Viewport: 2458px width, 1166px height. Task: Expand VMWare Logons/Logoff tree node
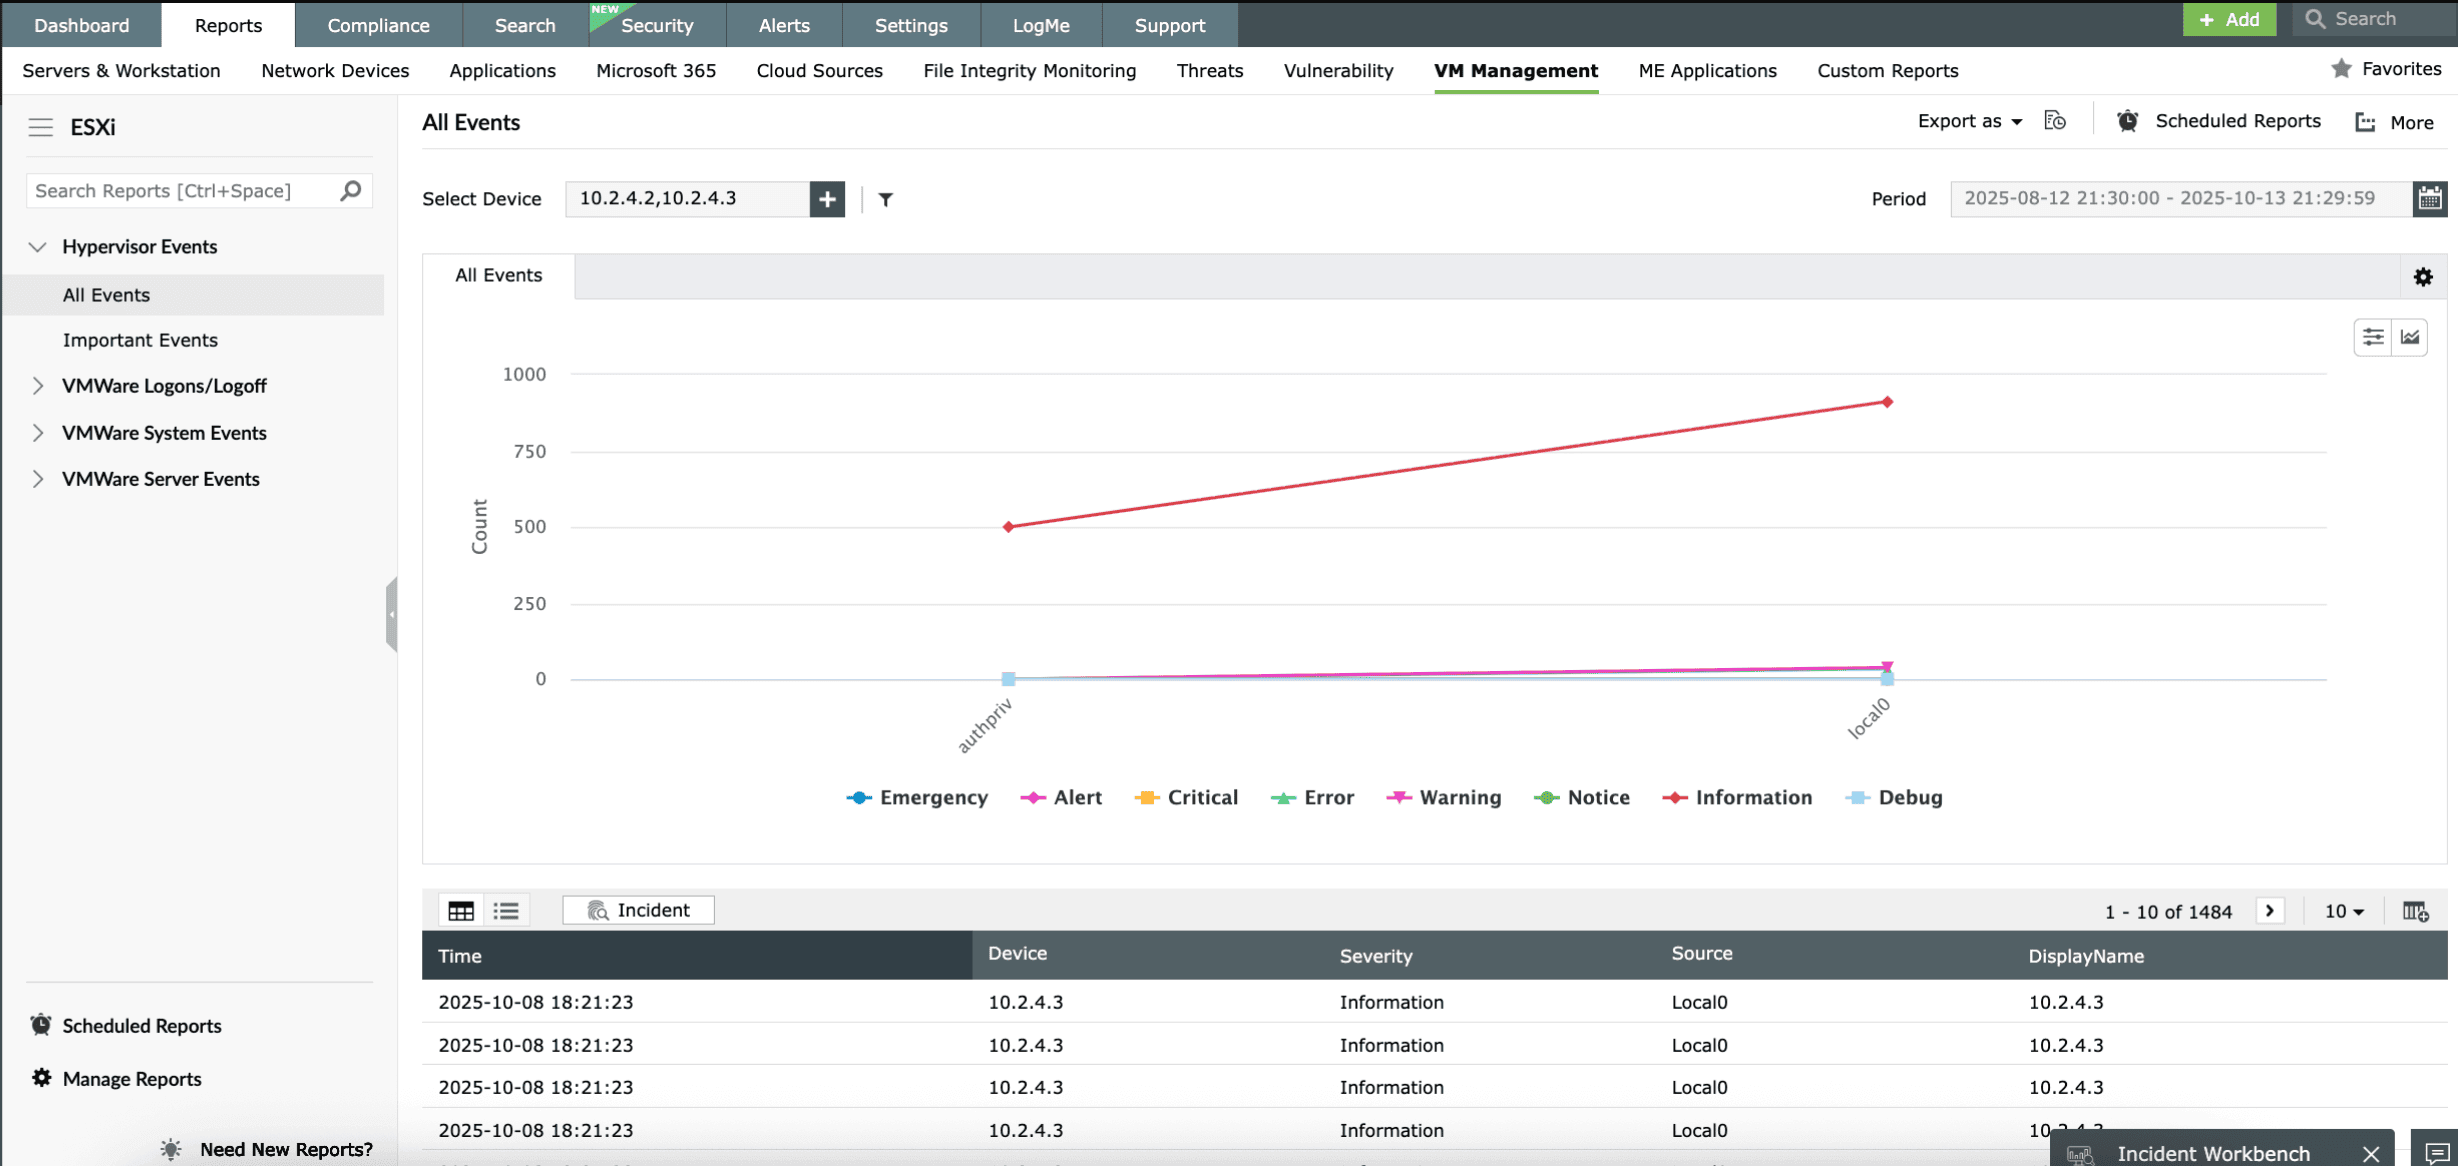click(38, 386)
